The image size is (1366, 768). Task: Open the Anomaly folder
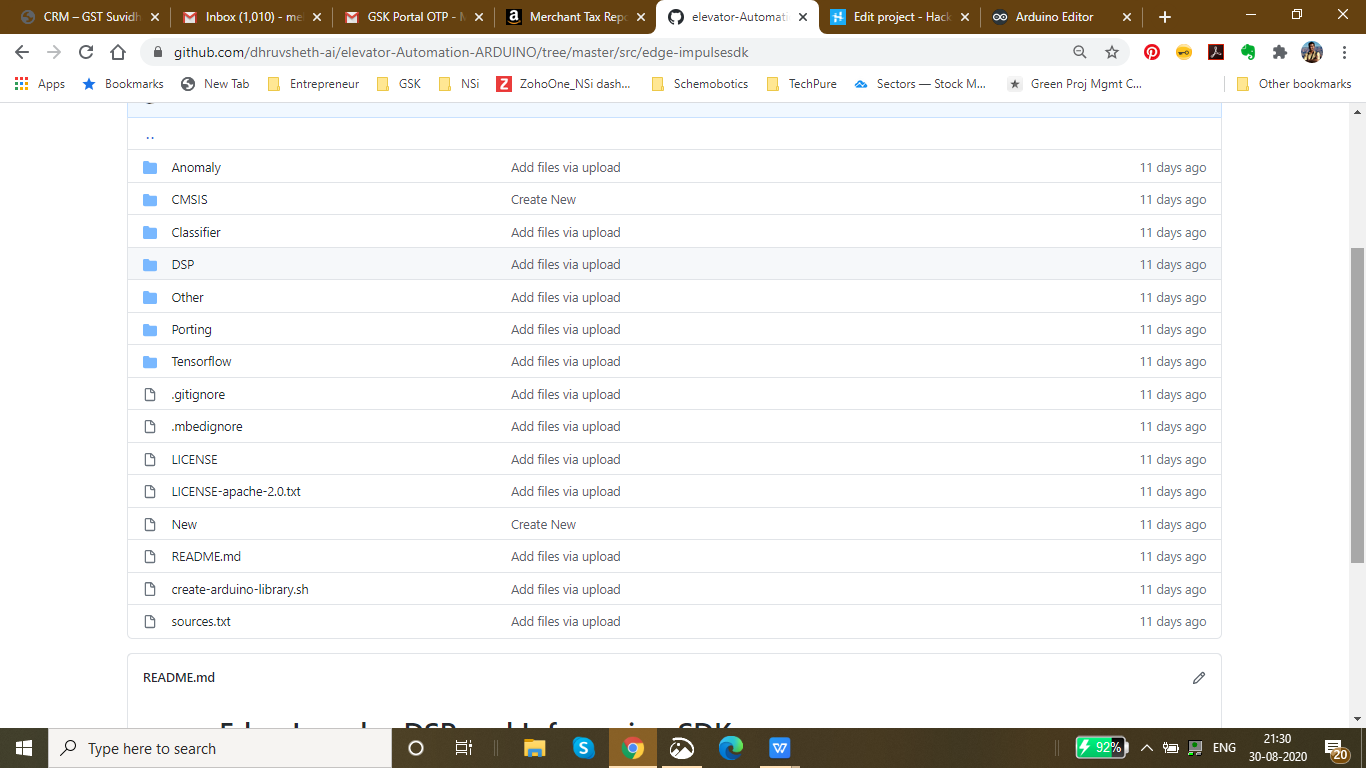coord(196,168)
